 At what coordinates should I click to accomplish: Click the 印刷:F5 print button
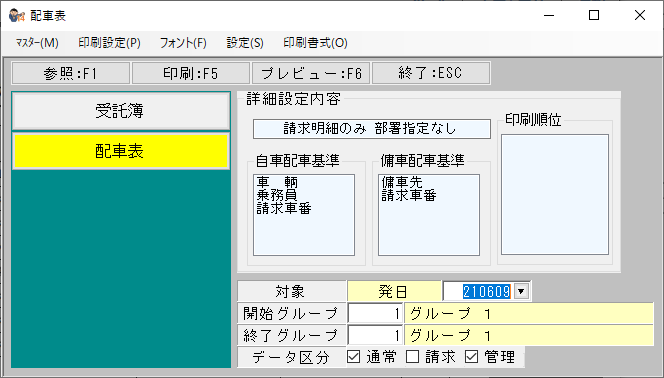(x=191, y=73)
